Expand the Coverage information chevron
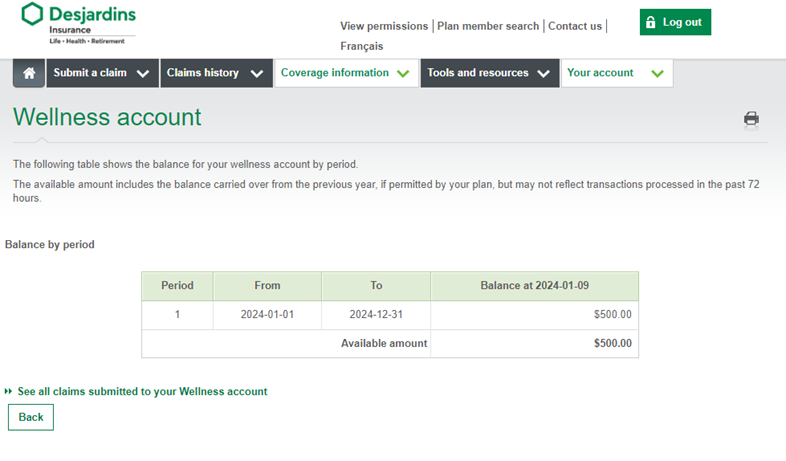This screenshot has height=461, width=786. point(403,73)
